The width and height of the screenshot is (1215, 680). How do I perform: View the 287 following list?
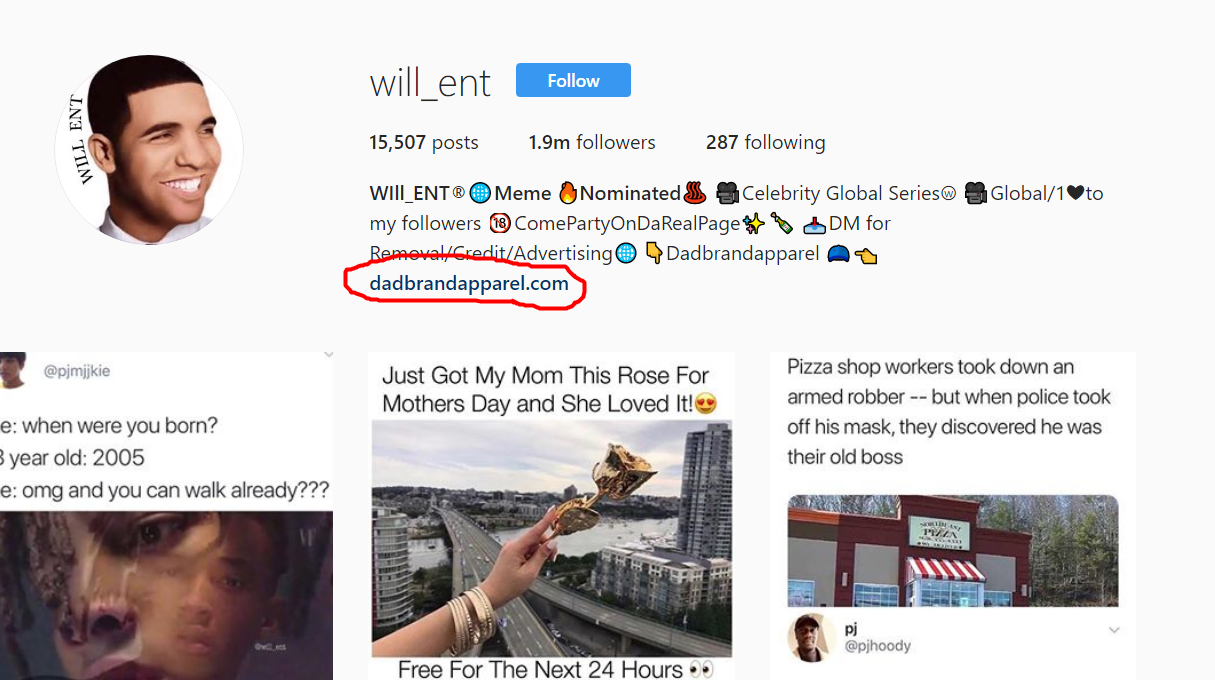point(766,142)
